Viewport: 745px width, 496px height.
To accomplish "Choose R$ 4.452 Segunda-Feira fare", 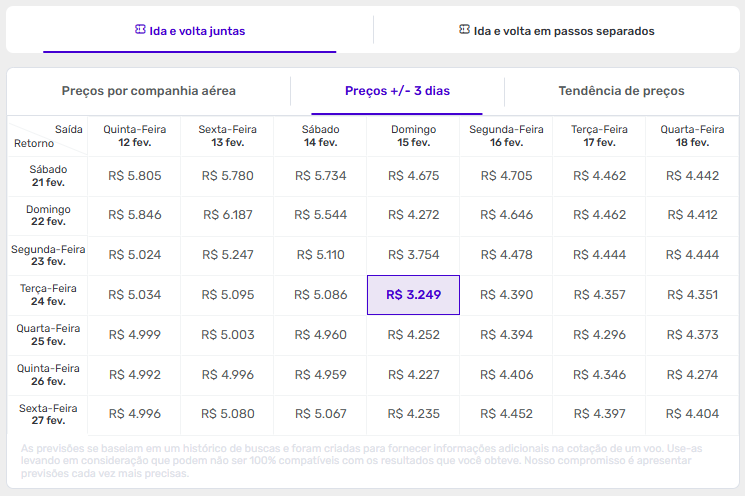I will click(506, 415).
